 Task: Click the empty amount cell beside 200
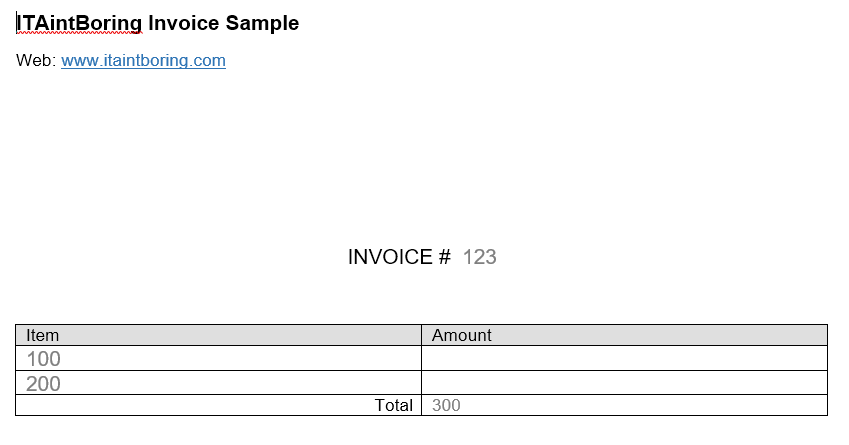[624, 383]
